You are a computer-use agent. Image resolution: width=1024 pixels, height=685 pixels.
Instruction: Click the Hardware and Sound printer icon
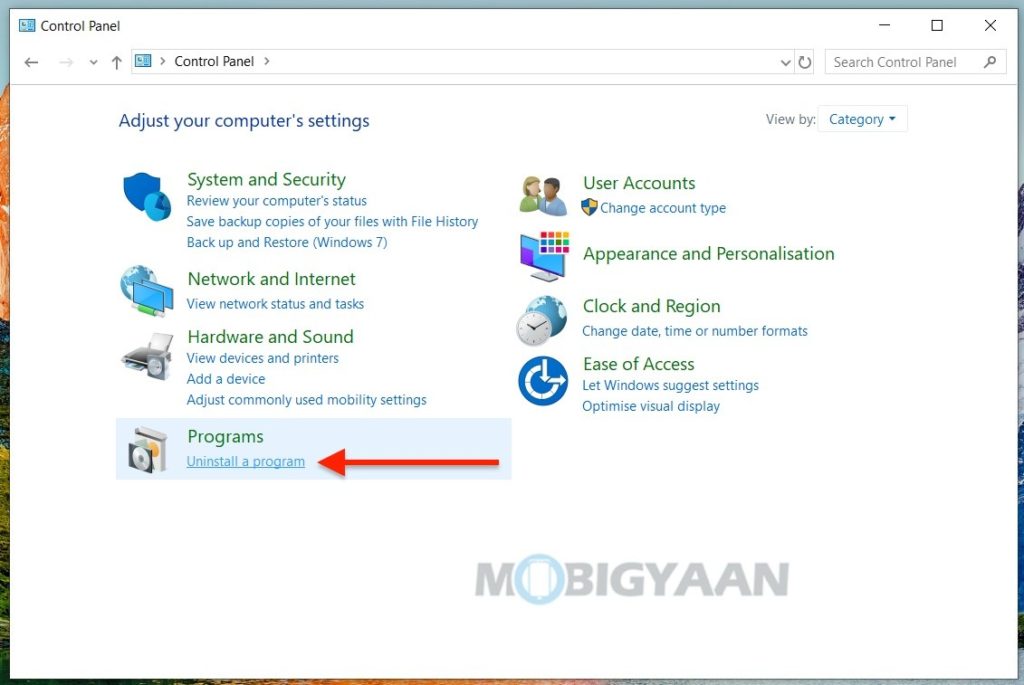pyautogui.click(x=146, y=357)
